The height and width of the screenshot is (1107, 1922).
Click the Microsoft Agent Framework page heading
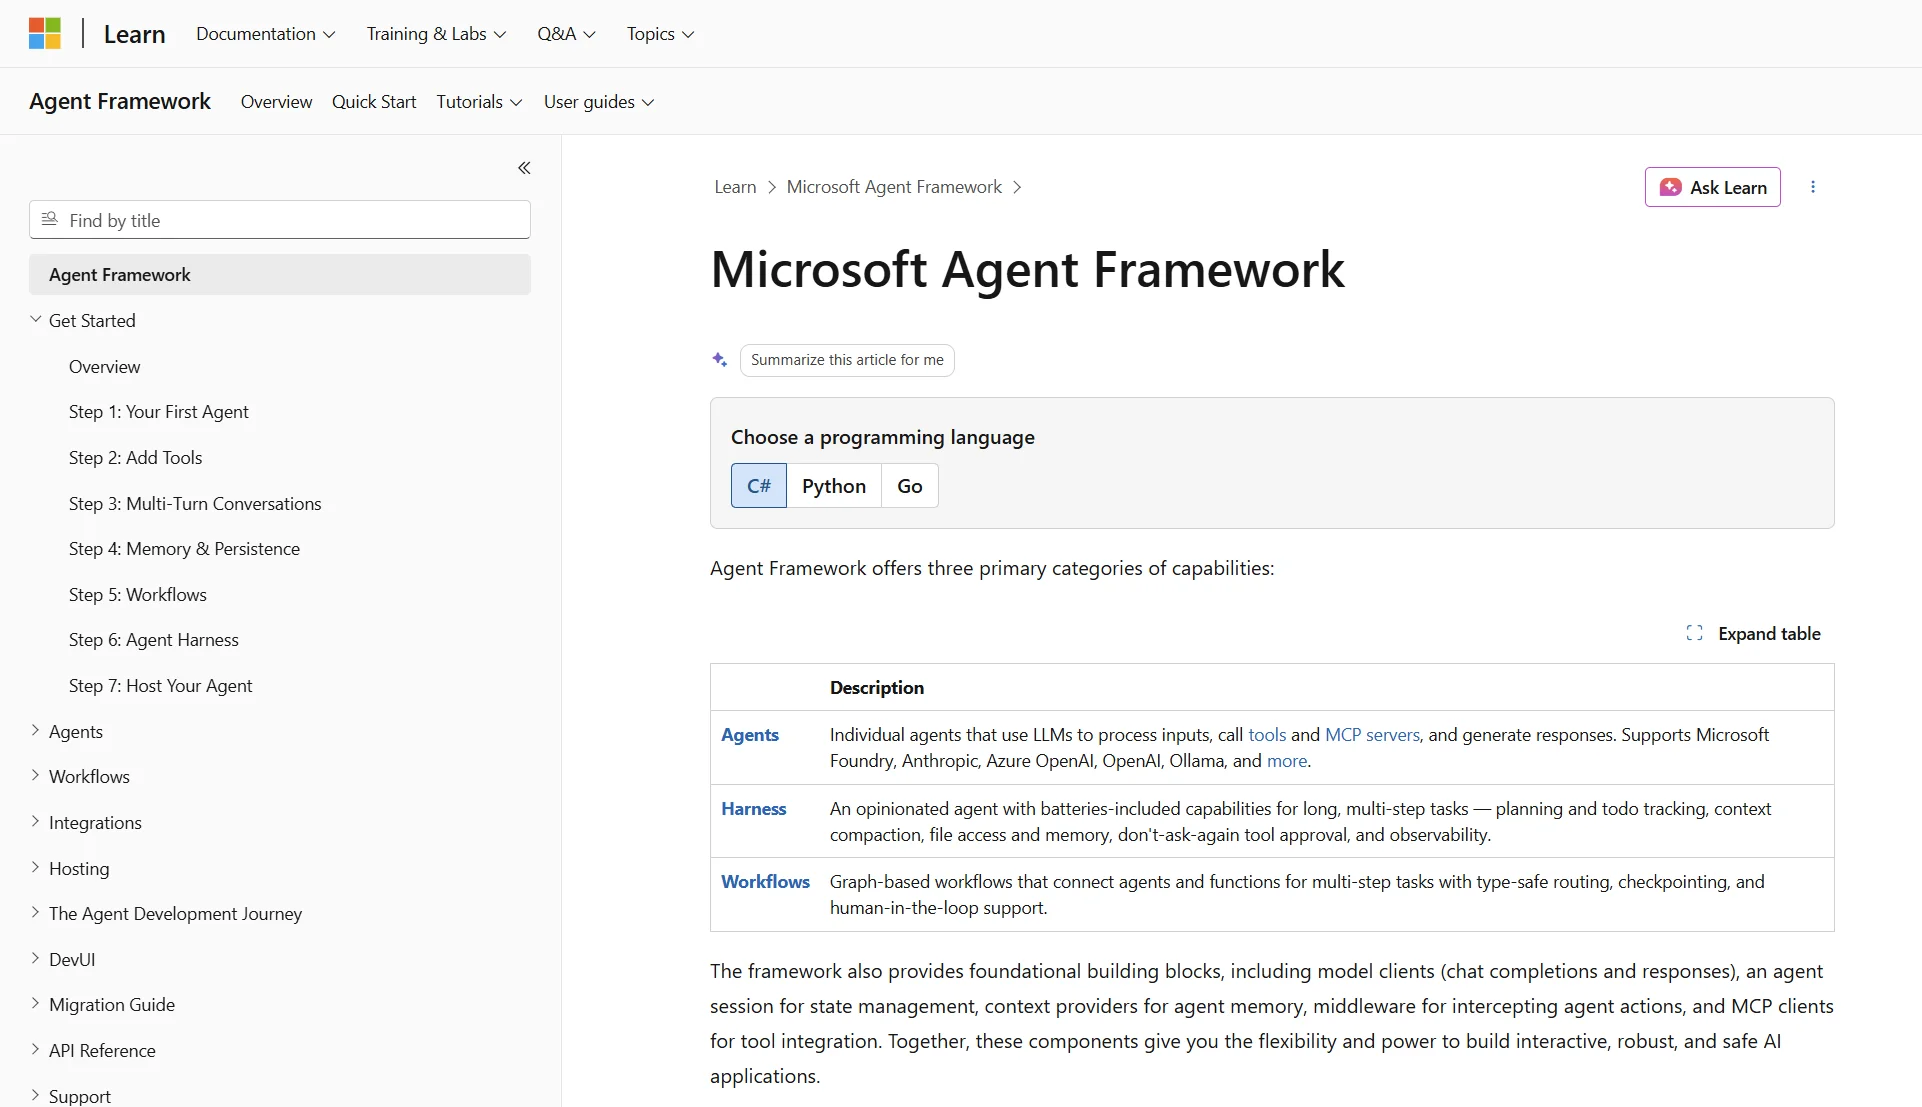[1027, 270]
